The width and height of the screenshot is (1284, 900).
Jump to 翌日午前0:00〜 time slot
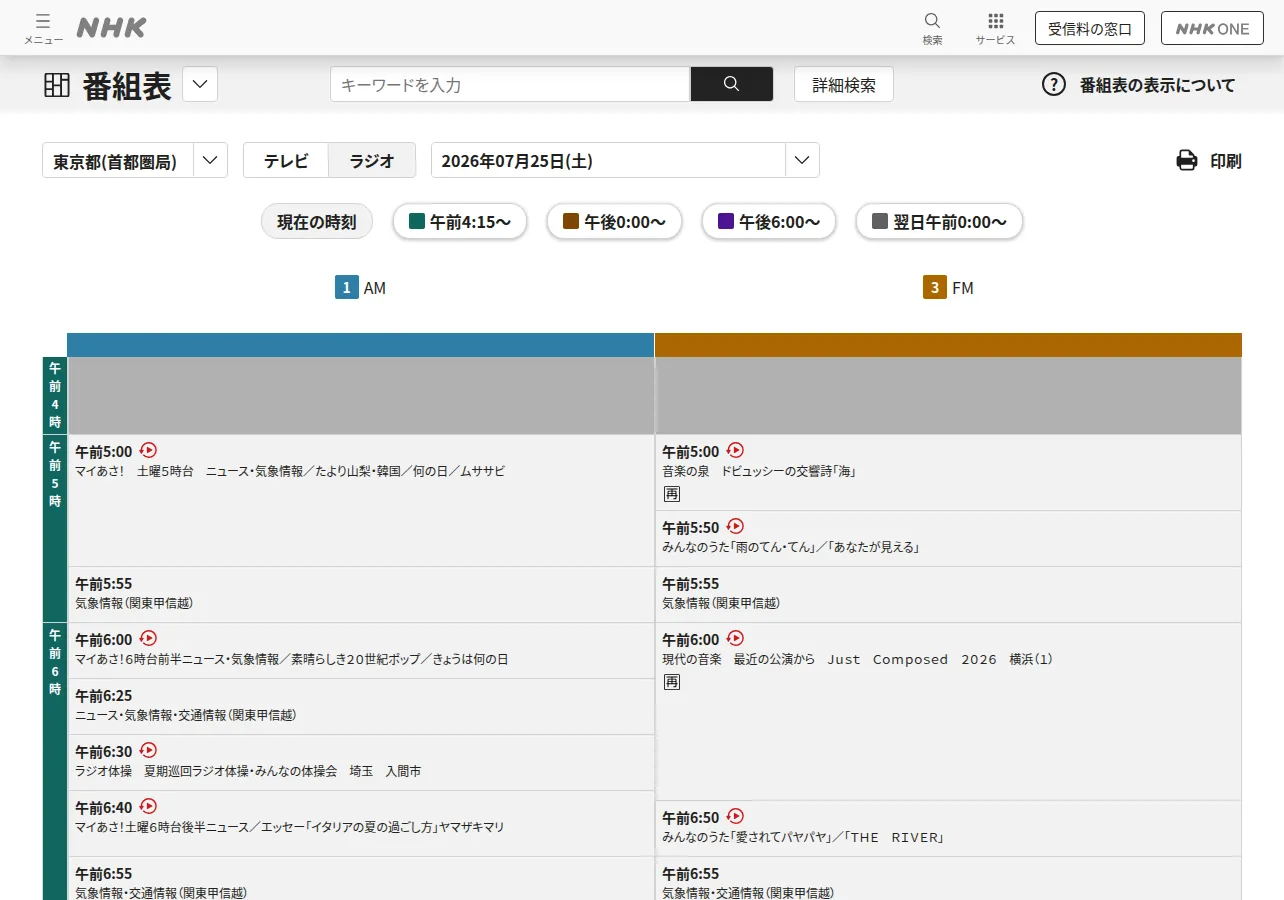click(939, 222)
